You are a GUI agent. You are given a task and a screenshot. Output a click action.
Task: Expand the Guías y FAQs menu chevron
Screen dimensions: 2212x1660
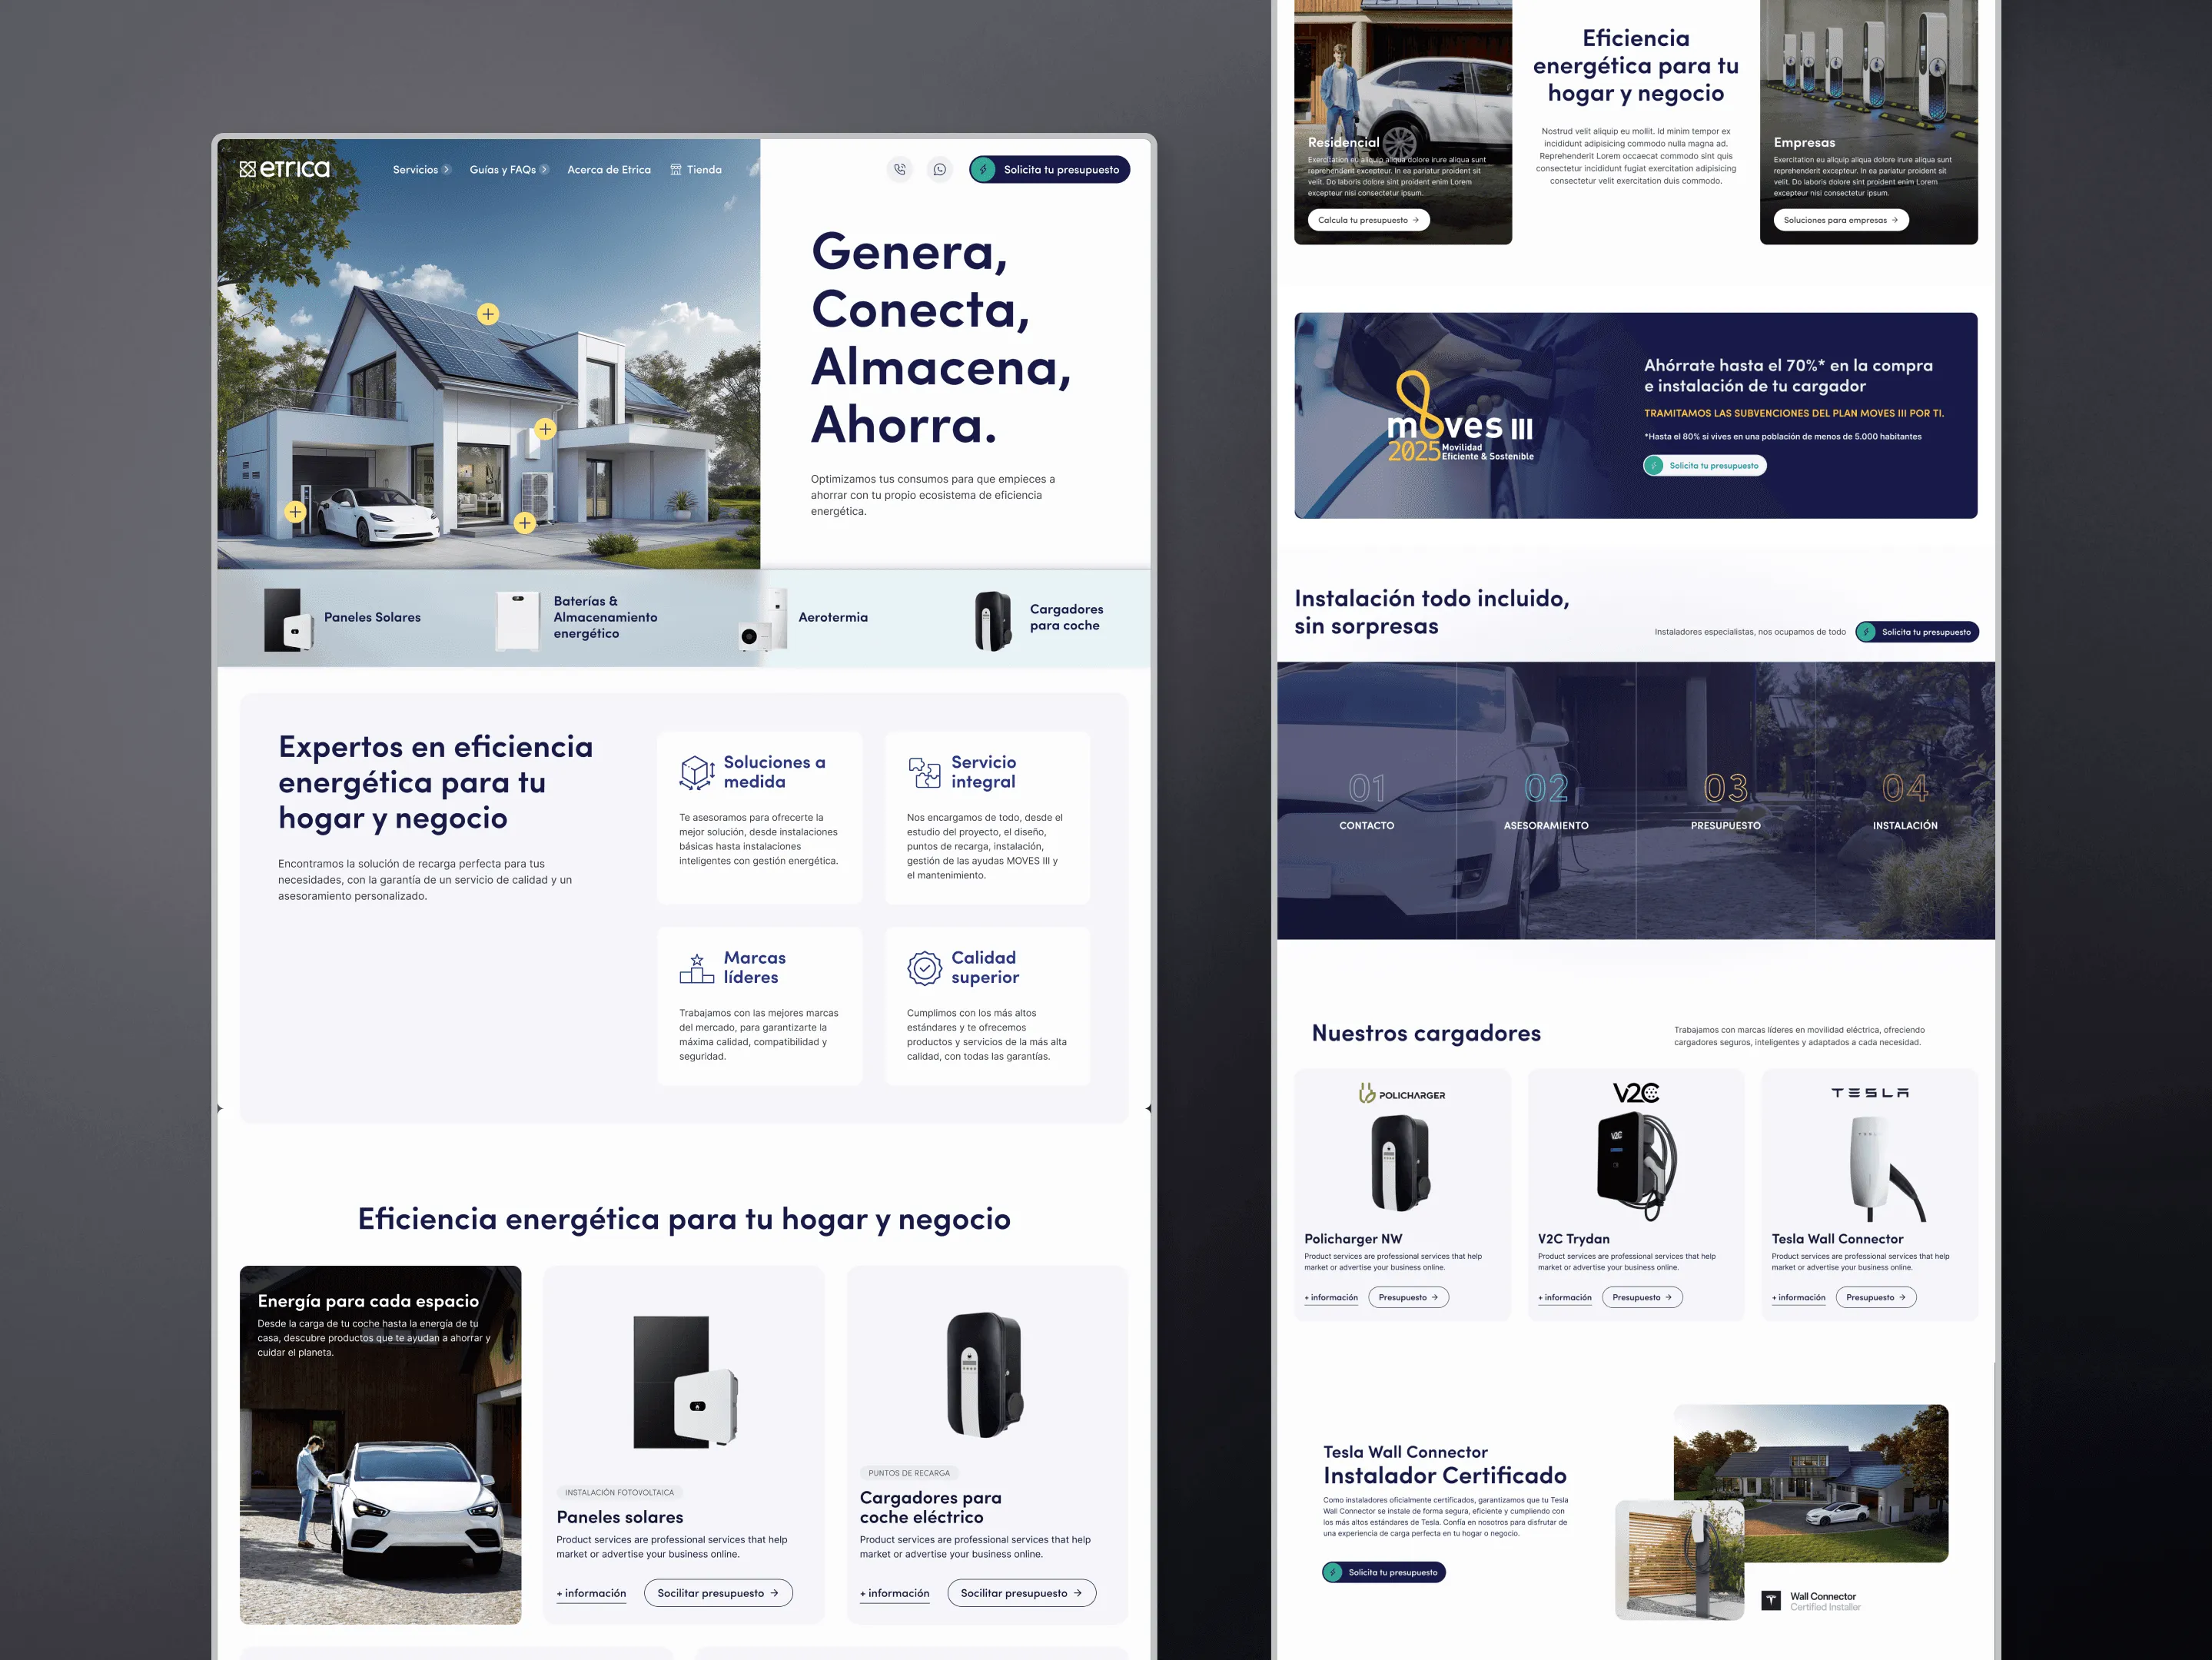pos(544,170)
